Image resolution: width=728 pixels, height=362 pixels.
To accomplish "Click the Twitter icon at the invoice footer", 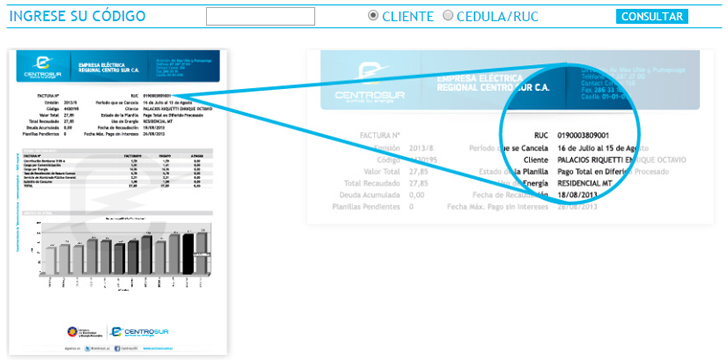I will click(x=87, y=349).
